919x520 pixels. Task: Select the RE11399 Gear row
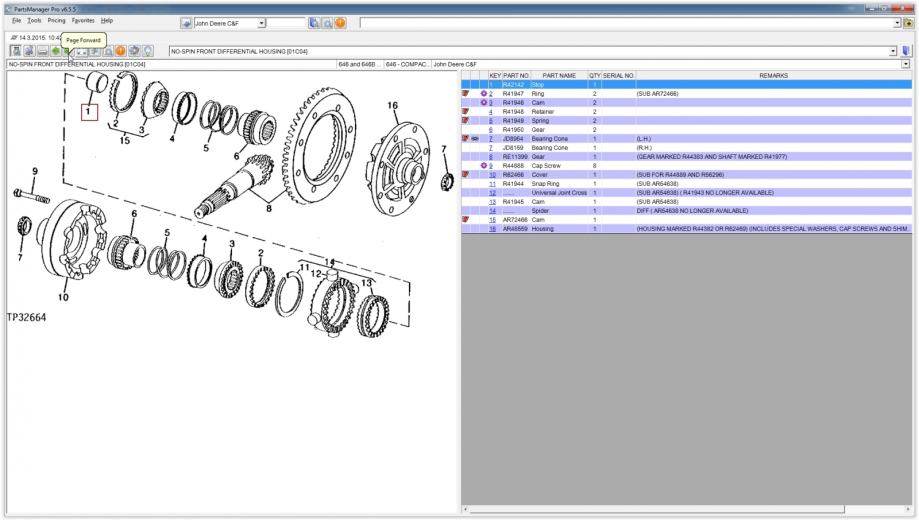coord(686,157)
